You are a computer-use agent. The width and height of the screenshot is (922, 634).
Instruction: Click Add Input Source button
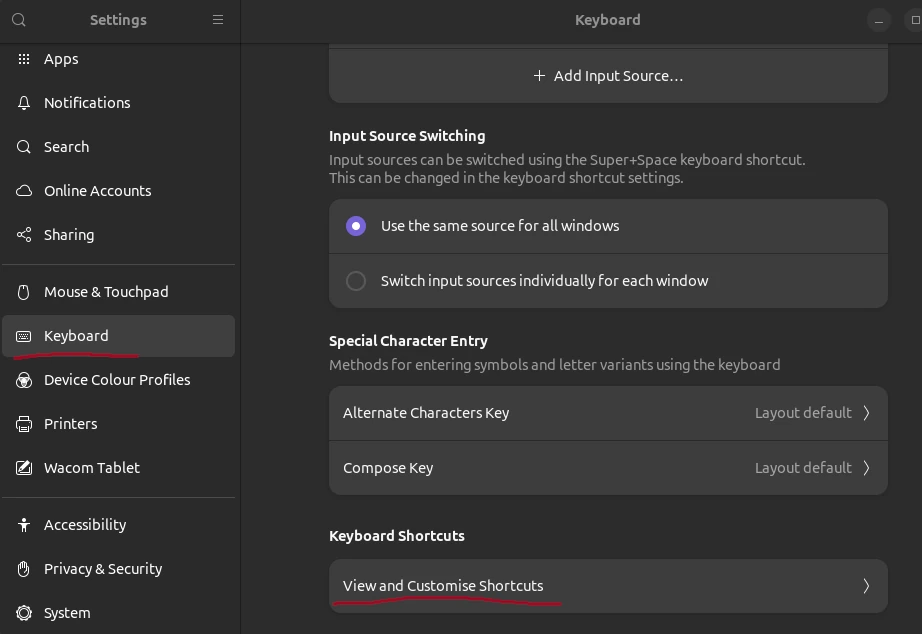point(608,76)
